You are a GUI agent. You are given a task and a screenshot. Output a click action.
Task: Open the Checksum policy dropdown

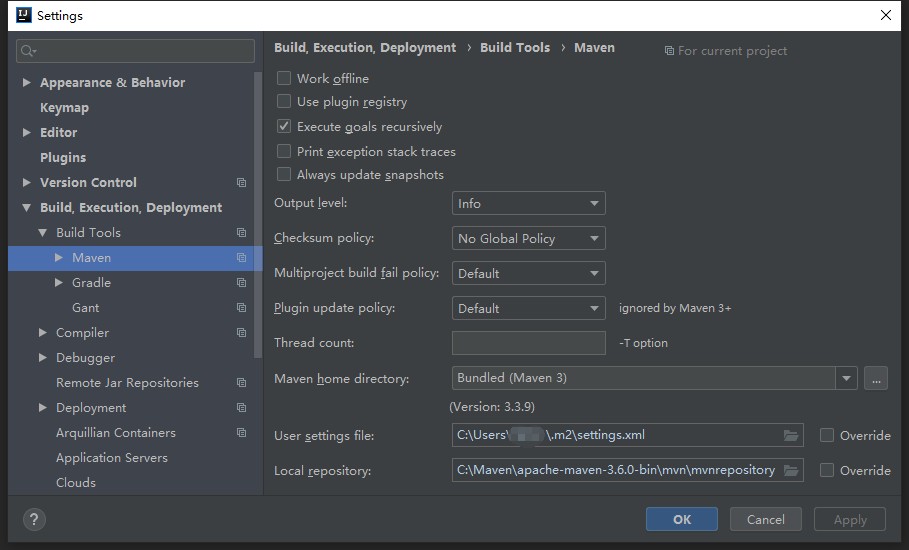(529, 238)
